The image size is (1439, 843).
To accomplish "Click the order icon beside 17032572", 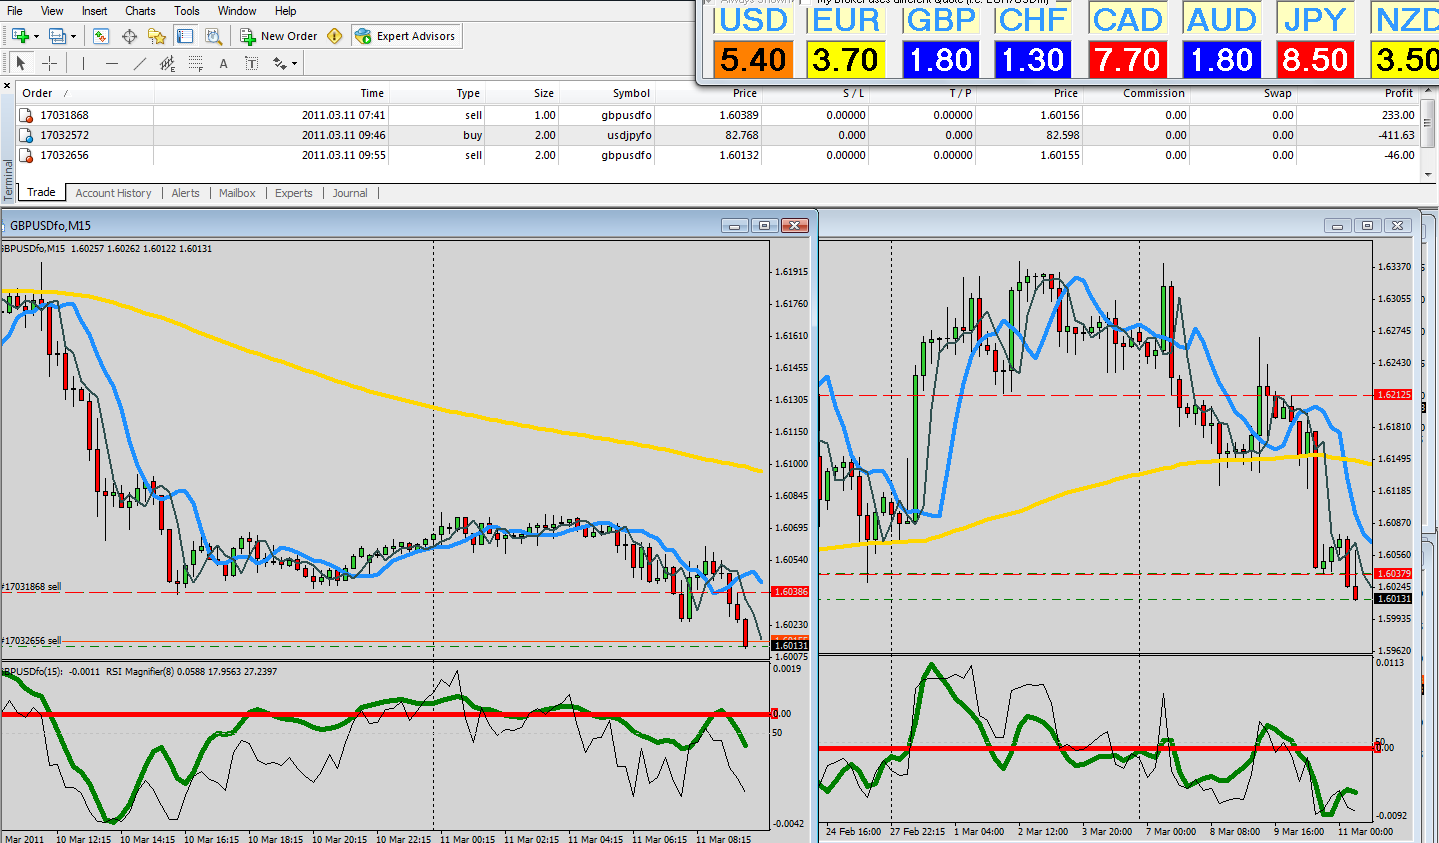I will pos(27,135).
